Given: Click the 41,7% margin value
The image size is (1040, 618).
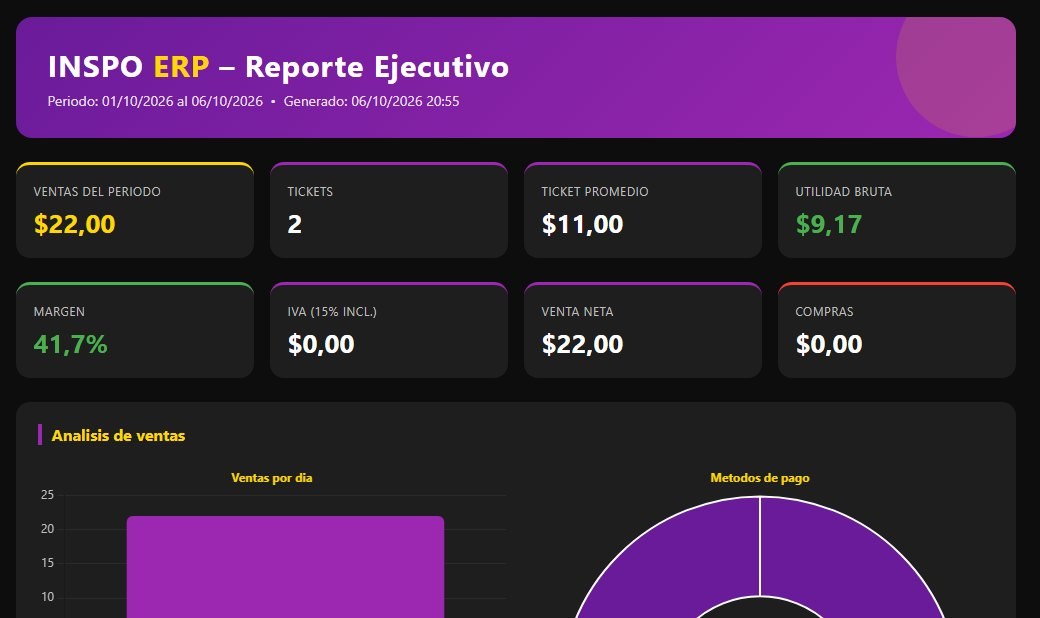Looking at the screenshot, I should (x=70, y=344).
